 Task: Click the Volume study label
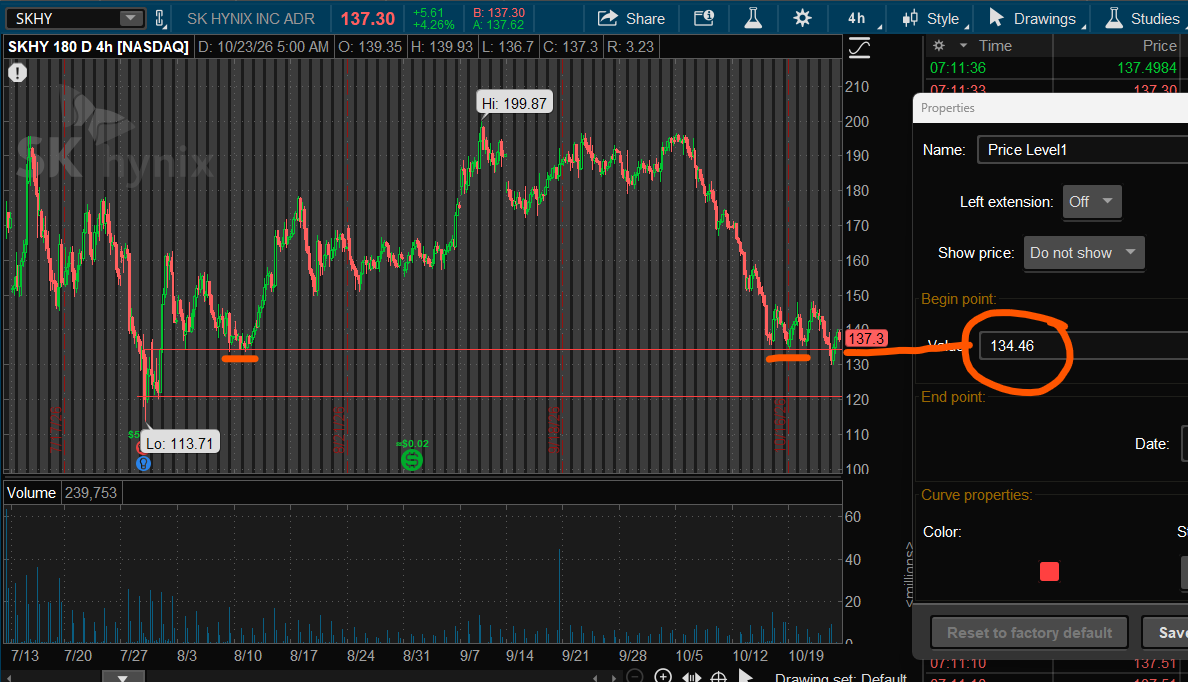tap(31, 493)
